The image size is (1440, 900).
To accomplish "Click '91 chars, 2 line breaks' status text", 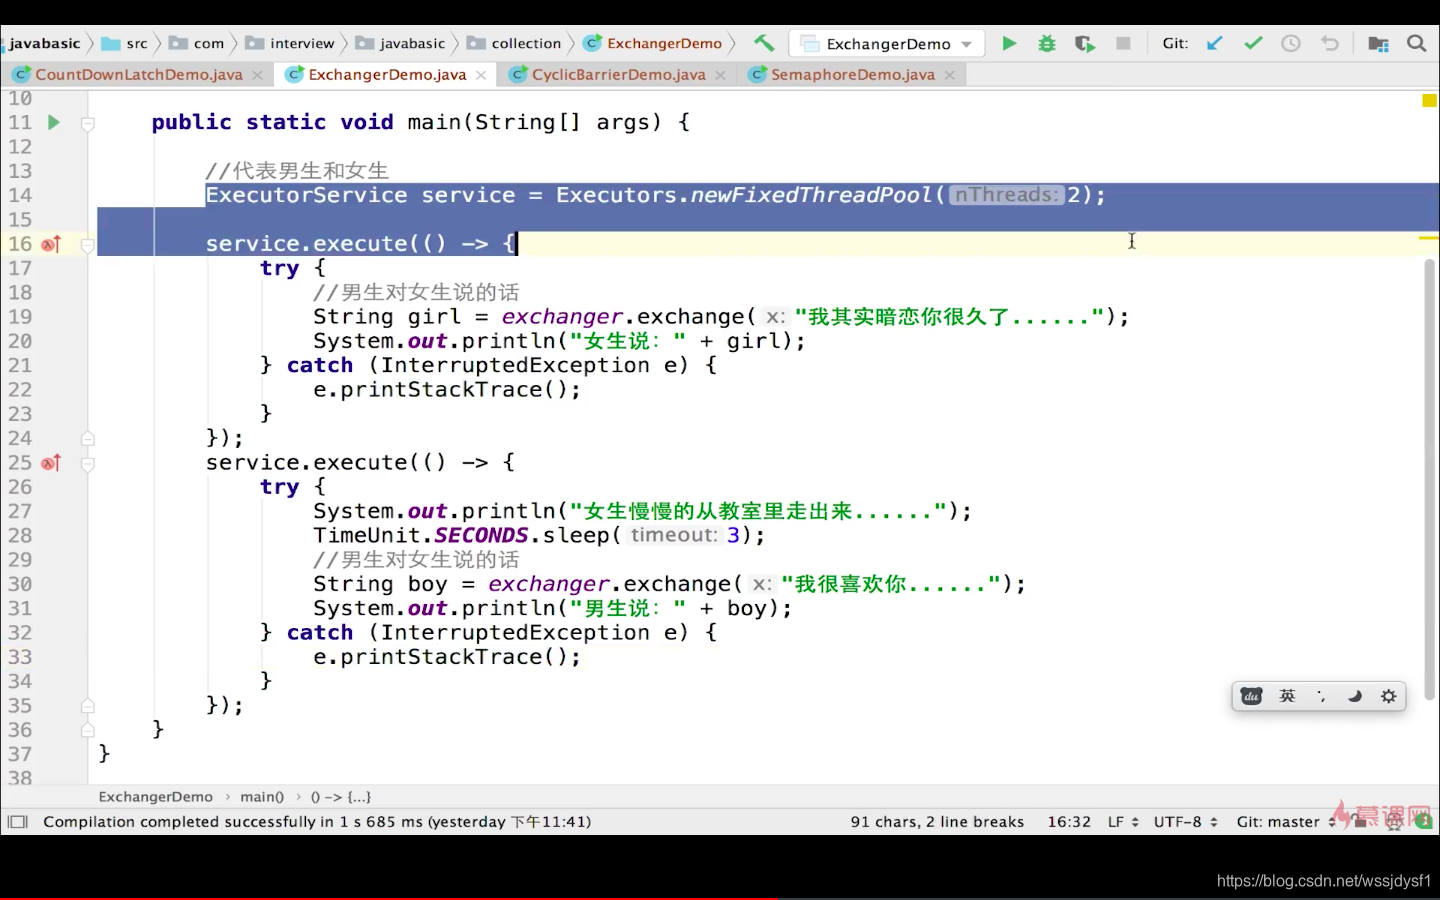I will [937, 822].
